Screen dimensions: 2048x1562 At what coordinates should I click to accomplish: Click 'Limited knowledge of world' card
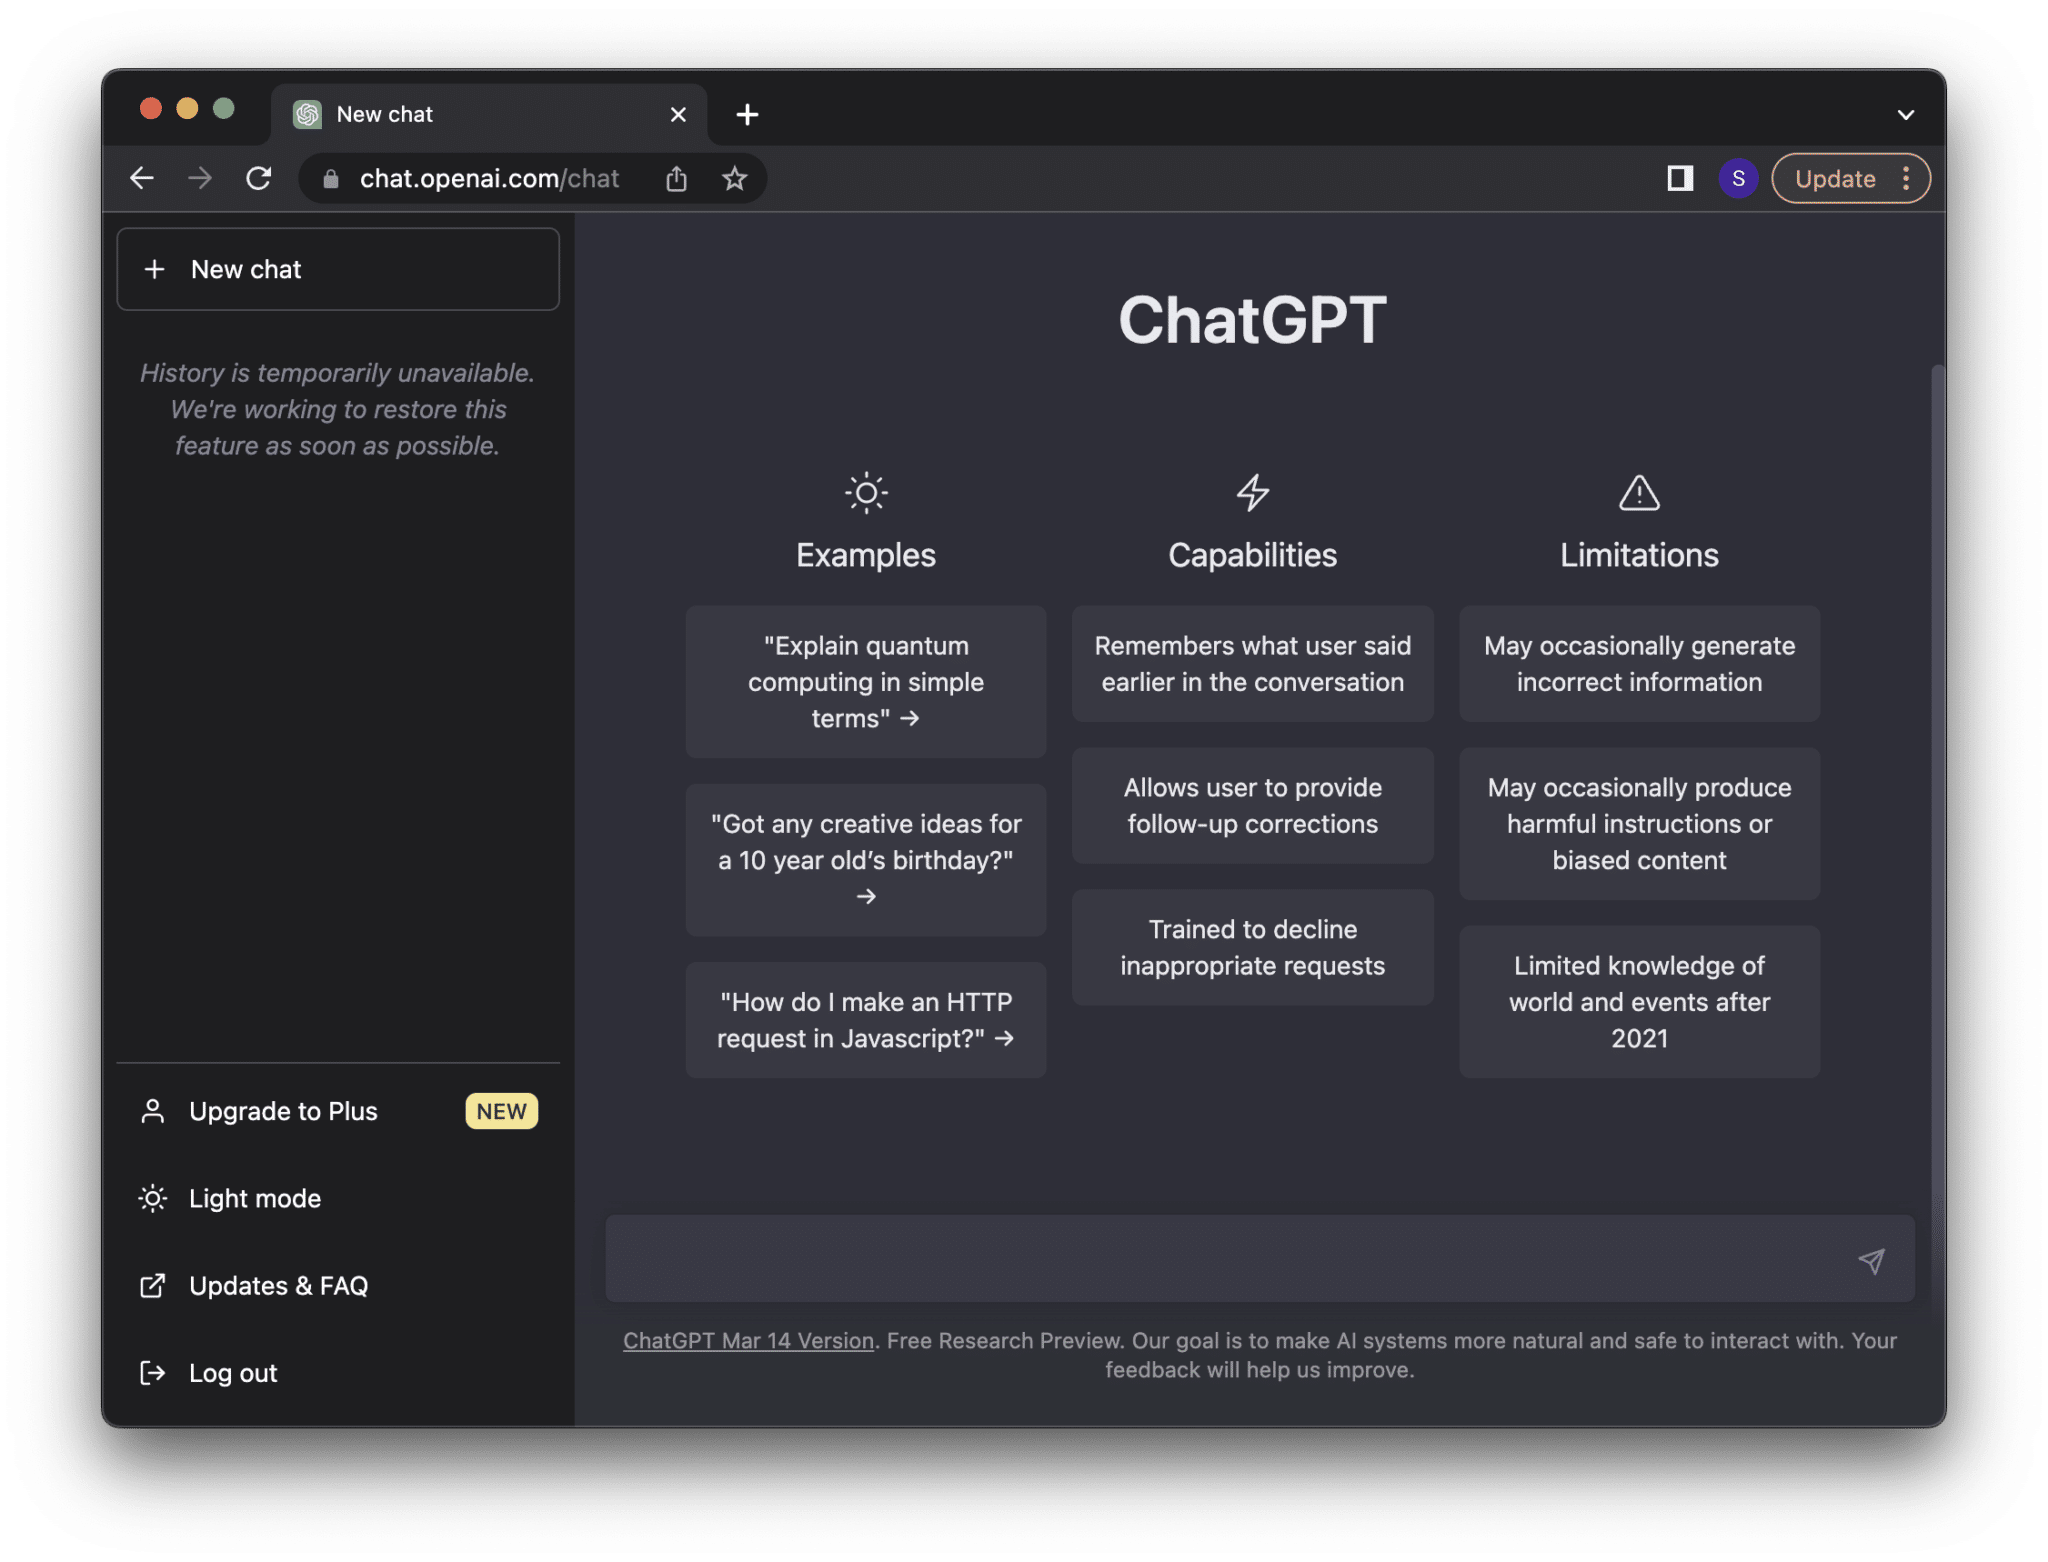1639,1001
